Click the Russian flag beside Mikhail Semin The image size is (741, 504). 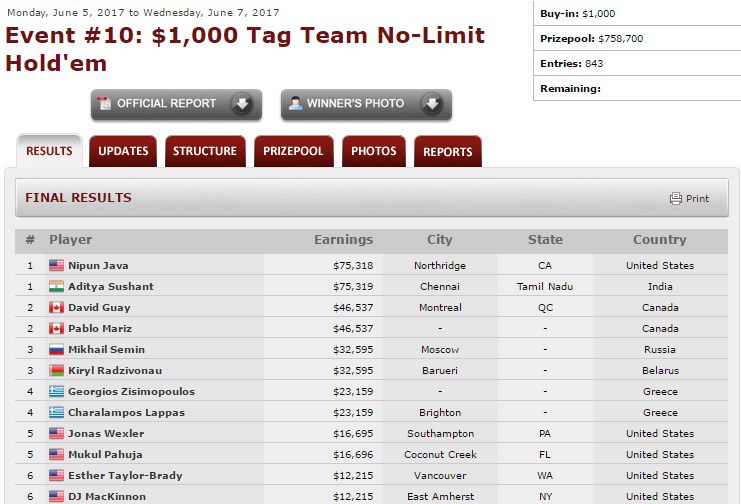pos(56,350)
